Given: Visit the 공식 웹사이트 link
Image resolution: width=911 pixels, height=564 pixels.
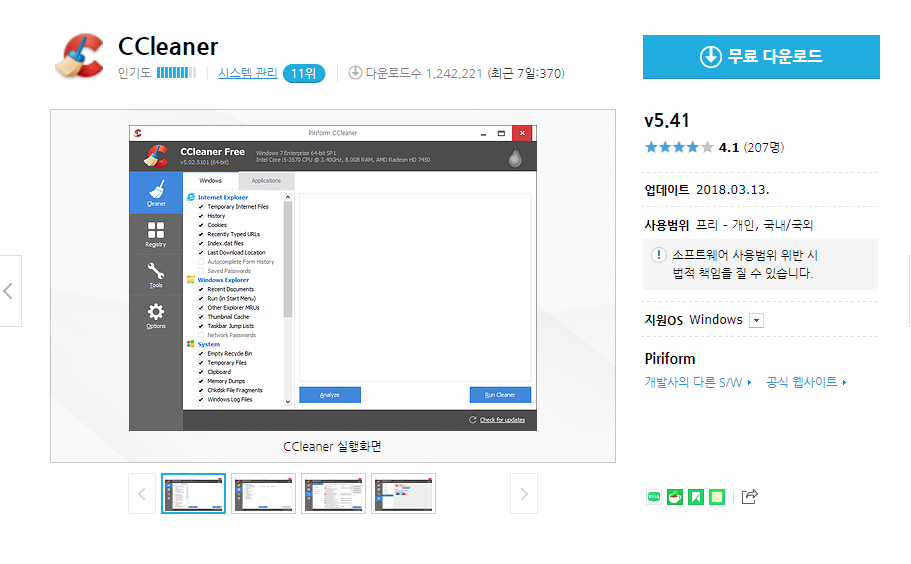Looking at the screenshot, I should coord(806,382).
